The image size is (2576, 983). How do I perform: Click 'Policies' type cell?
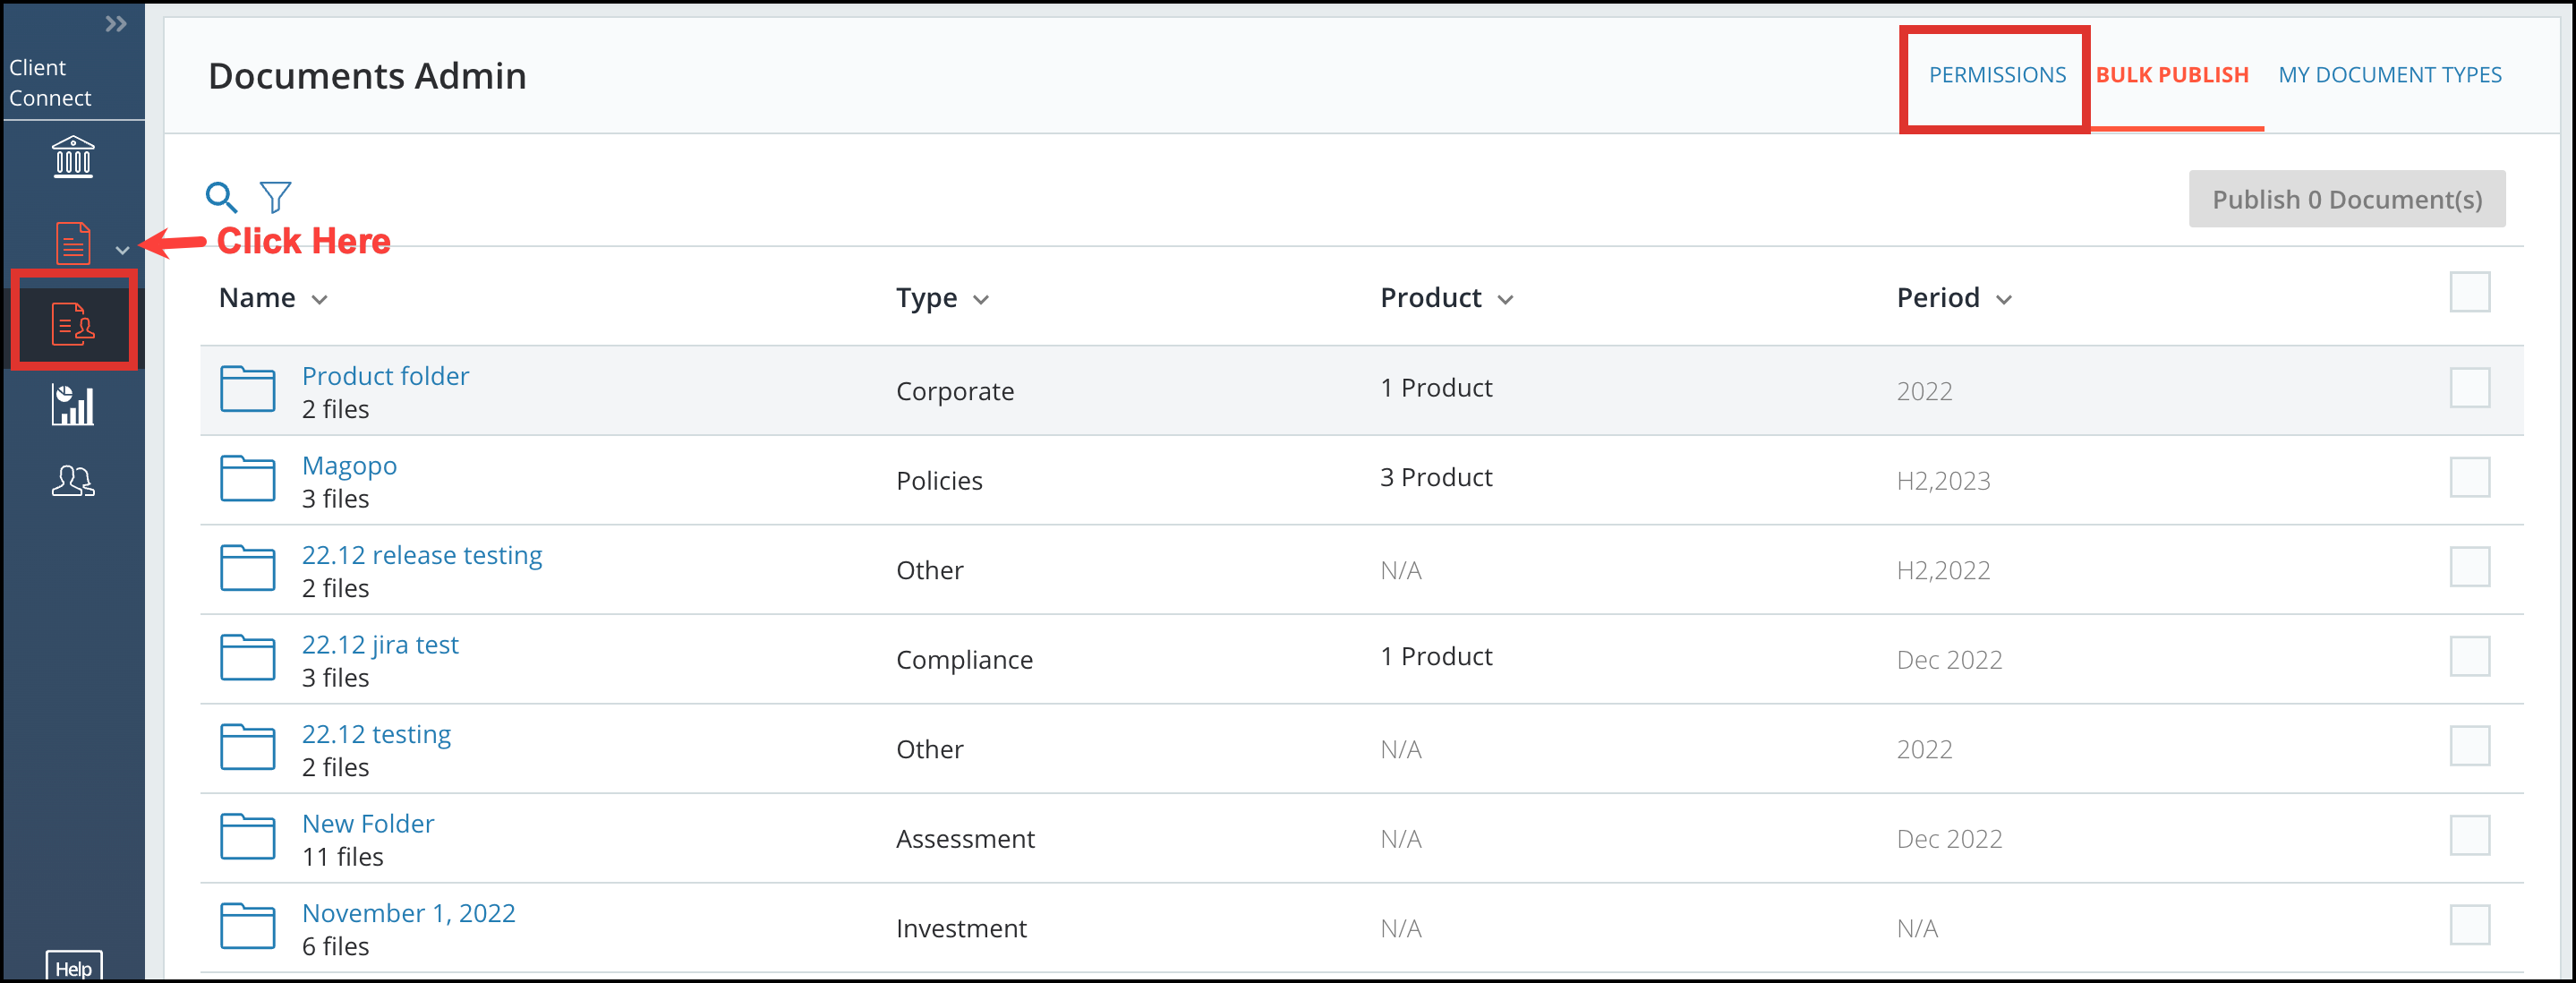(939, 481)
